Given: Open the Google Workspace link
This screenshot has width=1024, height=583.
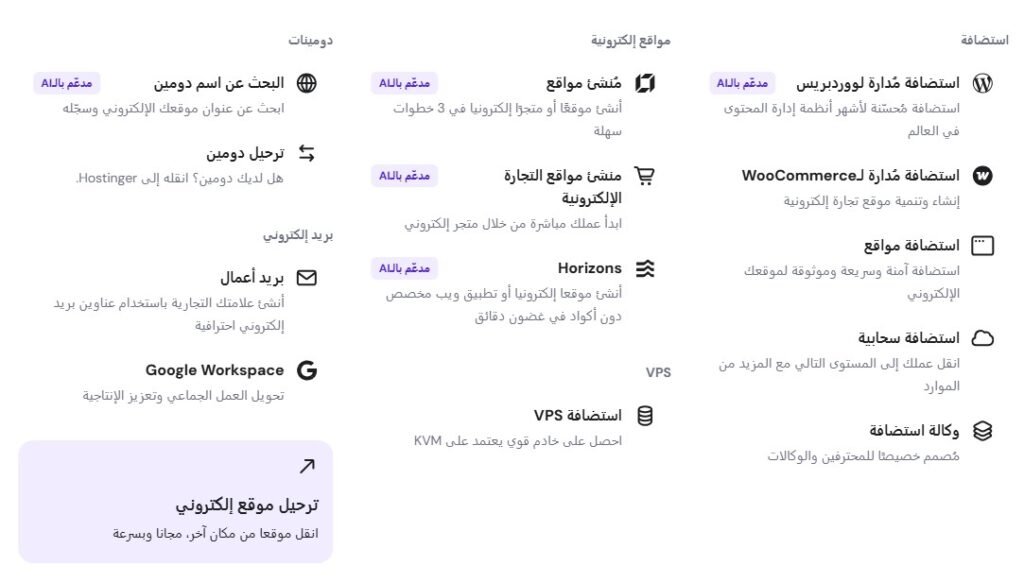Looking at the screenshot, I should (x=215, y=370).
